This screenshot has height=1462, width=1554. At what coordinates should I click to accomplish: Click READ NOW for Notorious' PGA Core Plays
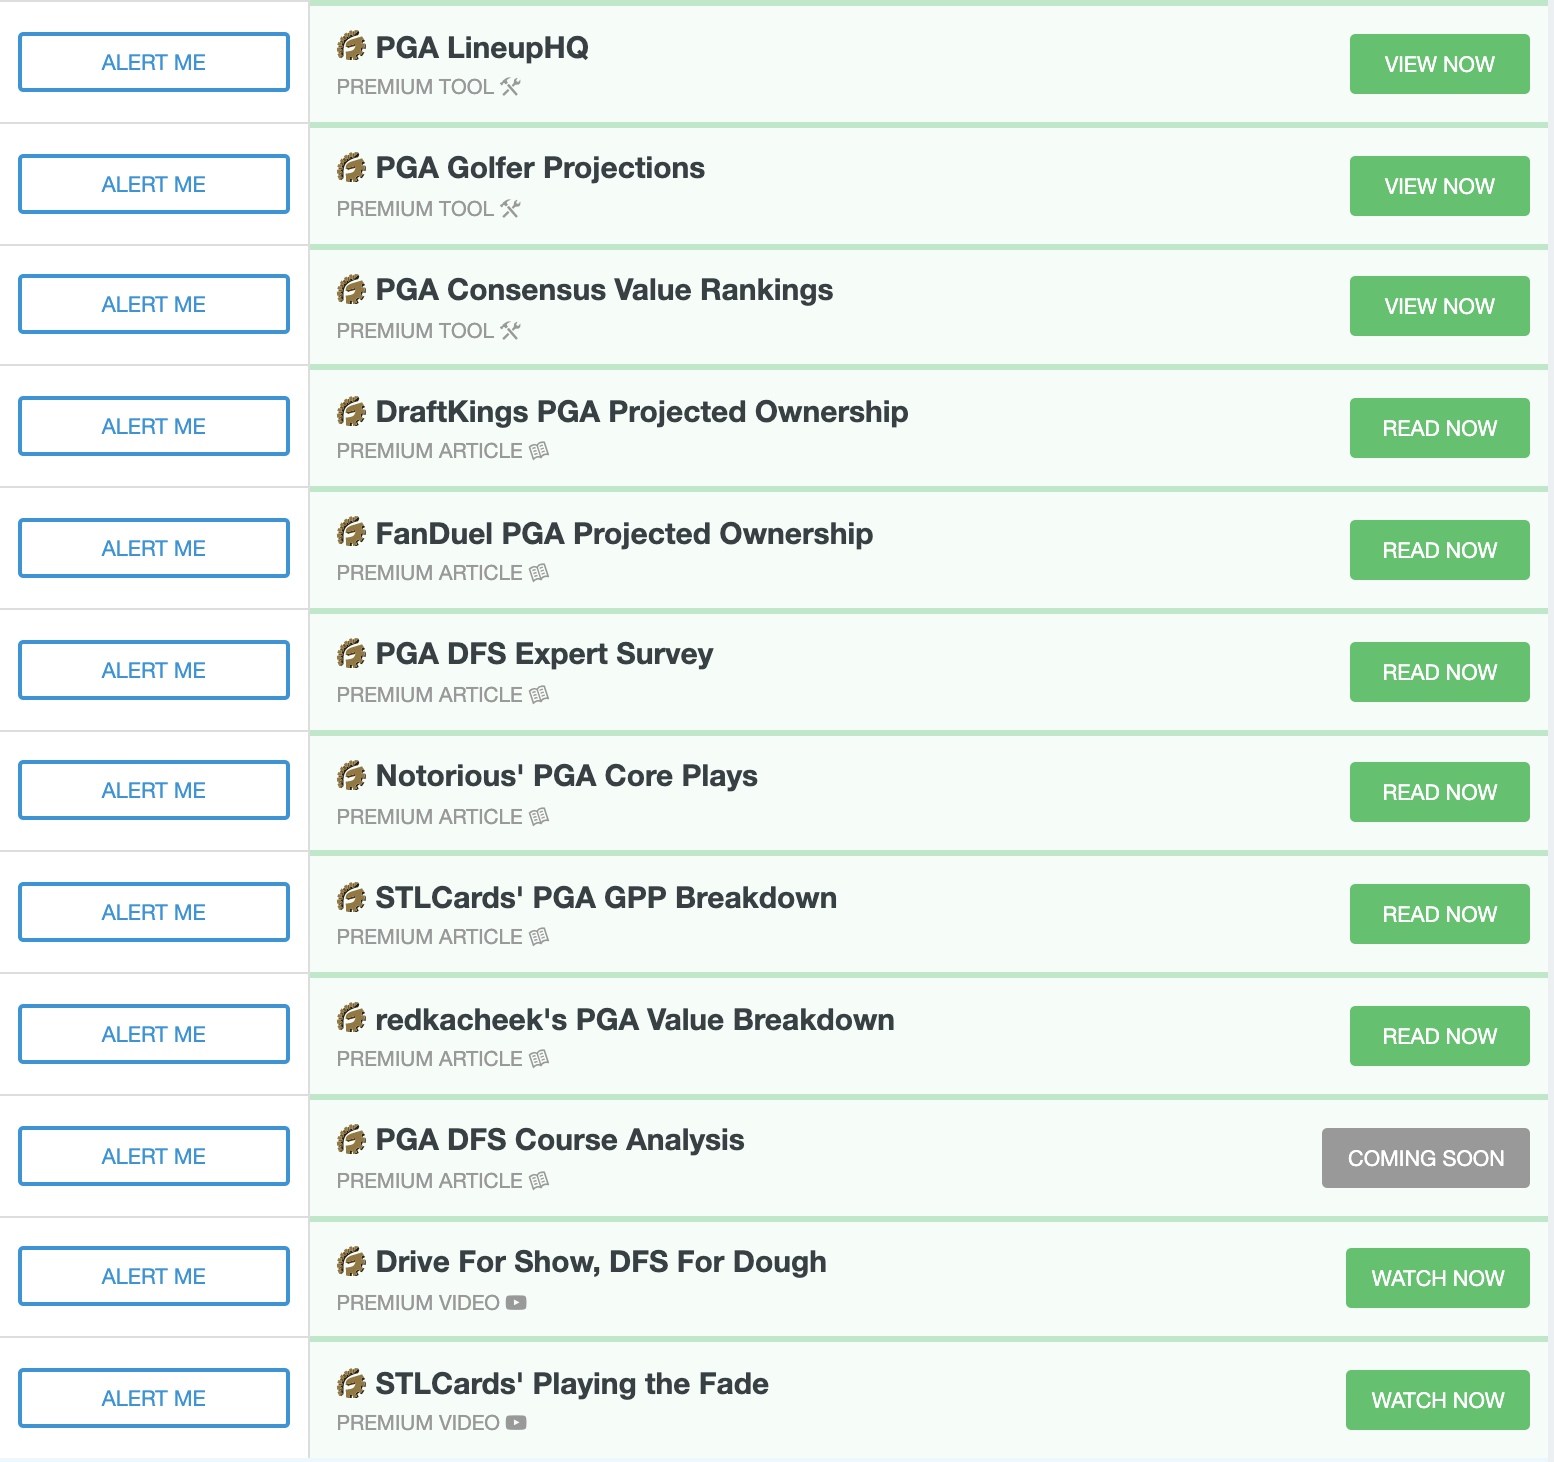pos(1440,792)
